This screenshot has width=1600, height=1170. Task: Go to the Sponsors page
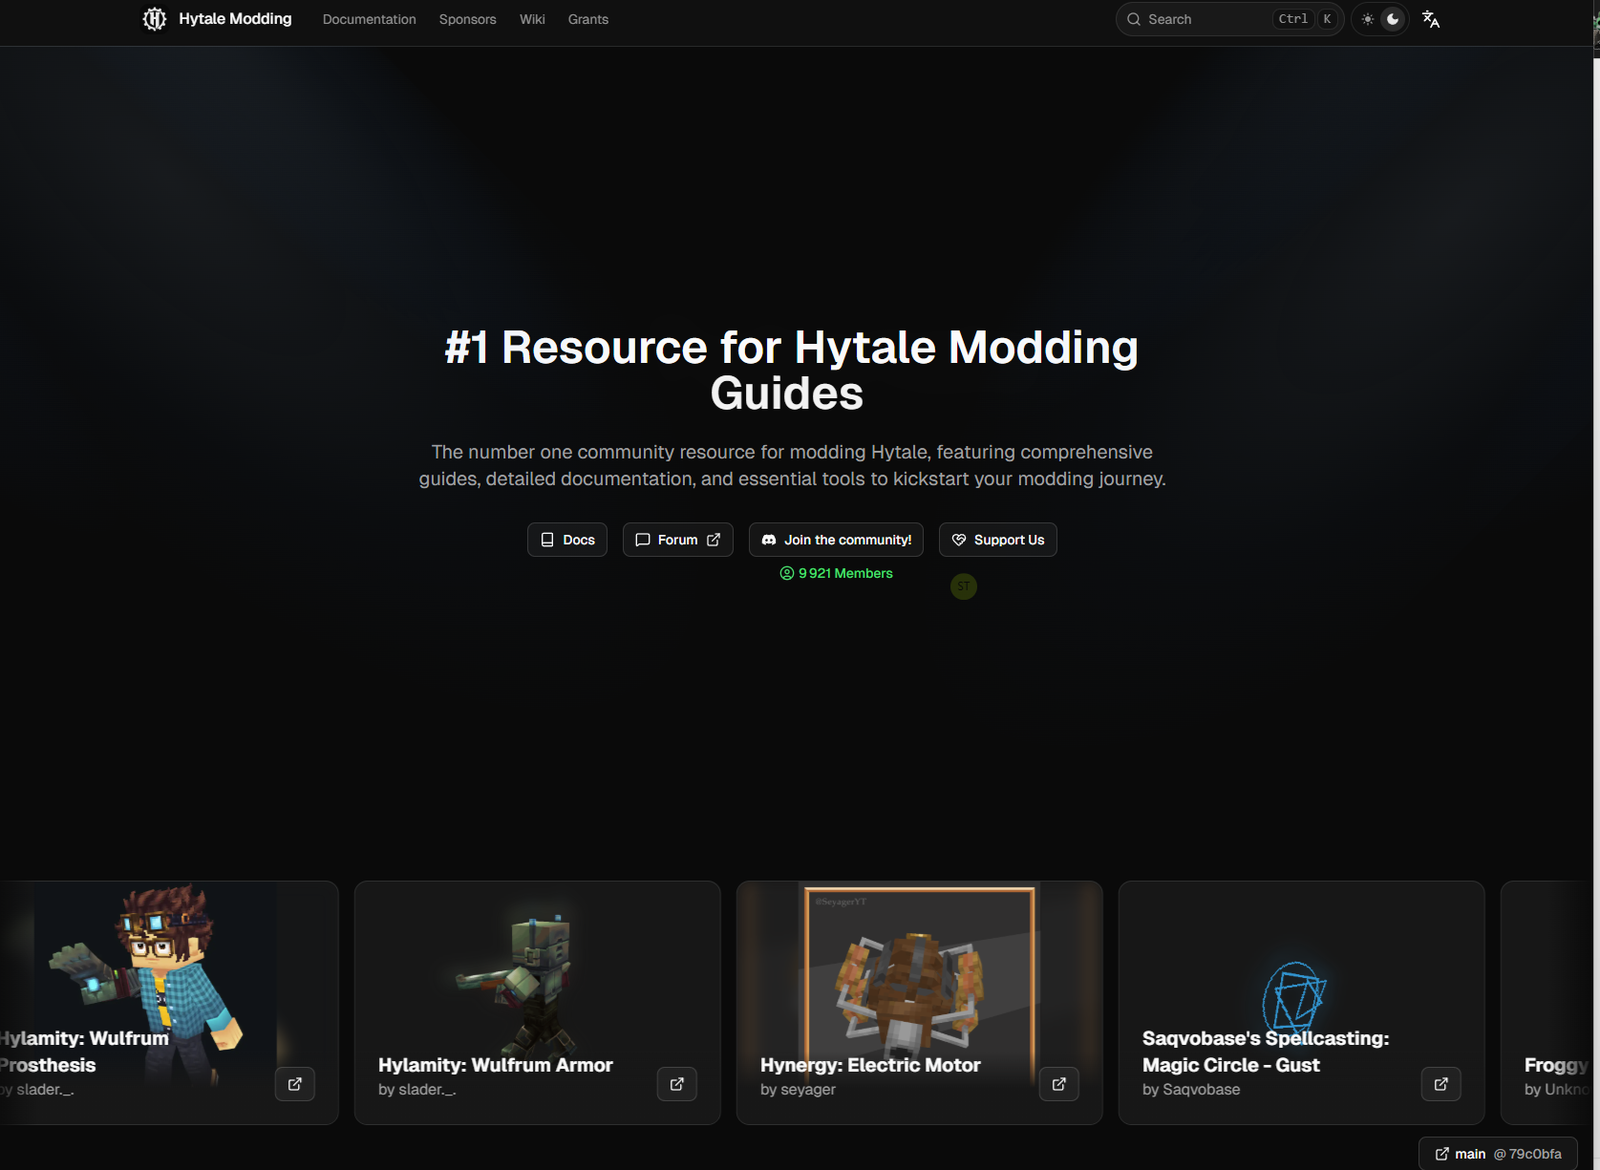pyautogui.click(x=467, y=19)
